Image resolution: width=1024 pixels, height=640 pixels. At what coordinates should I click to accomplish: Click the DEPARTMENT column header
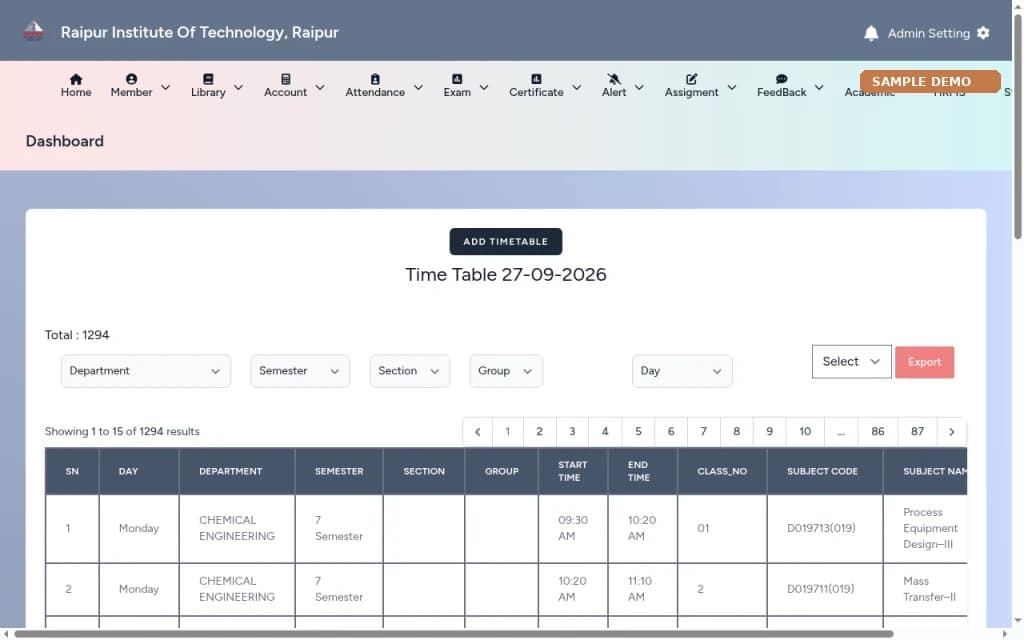tap(237, 471)
